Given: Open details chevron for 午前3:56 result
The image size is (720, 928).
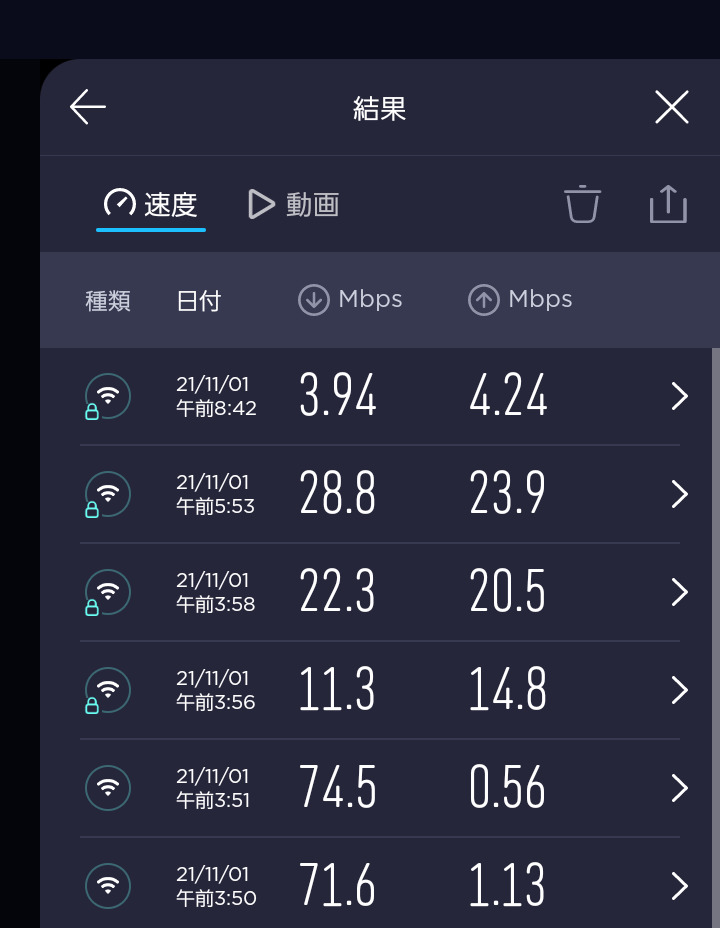Looking at the screenshot, I should pyautogui.click(x=680, y=690).
